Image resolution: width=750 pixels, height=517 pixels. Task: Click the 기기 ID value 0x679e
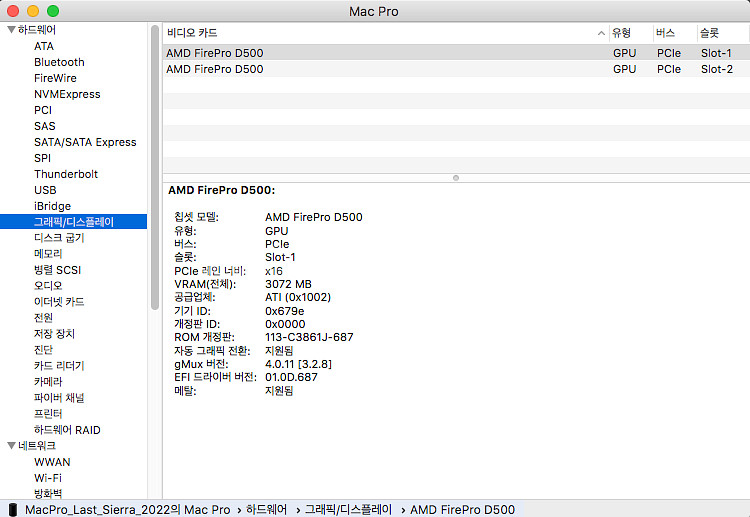(x=285, y=311)
